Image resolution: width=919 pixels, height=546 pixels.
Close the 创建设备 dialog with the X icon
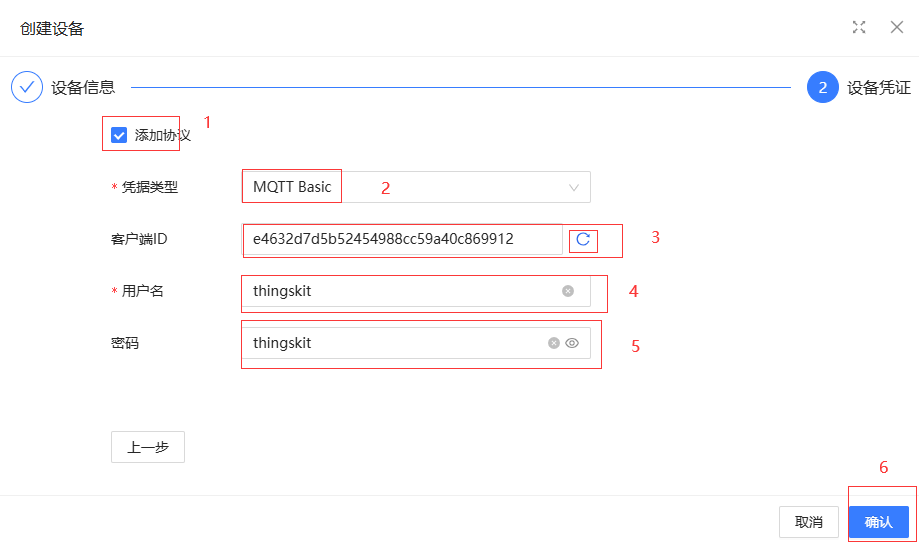(x=897, y=27)
